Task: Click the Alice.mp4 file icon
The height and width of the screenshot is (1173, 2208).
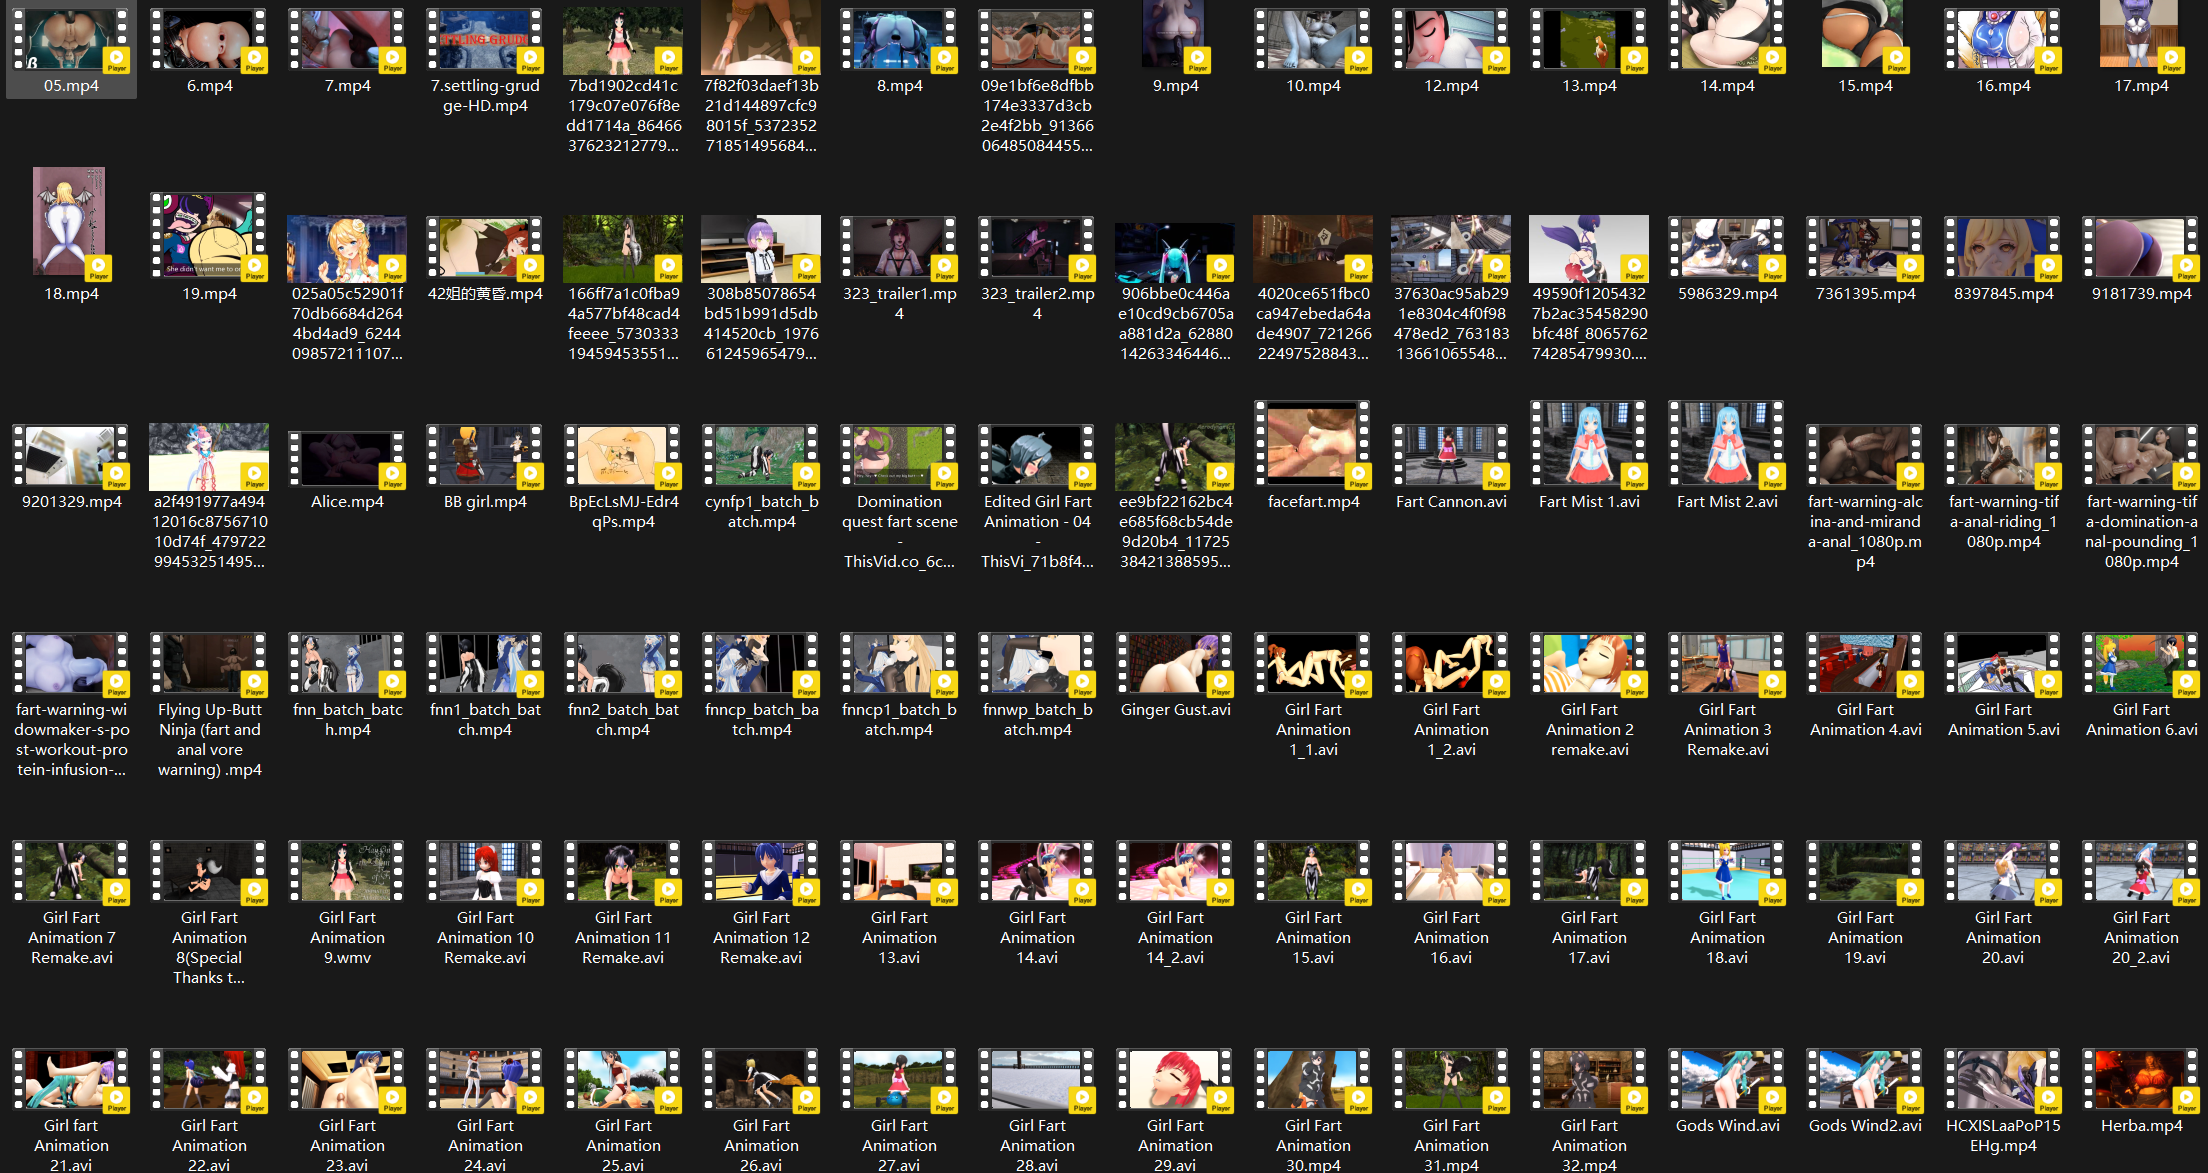Action: tap(347, 458)
